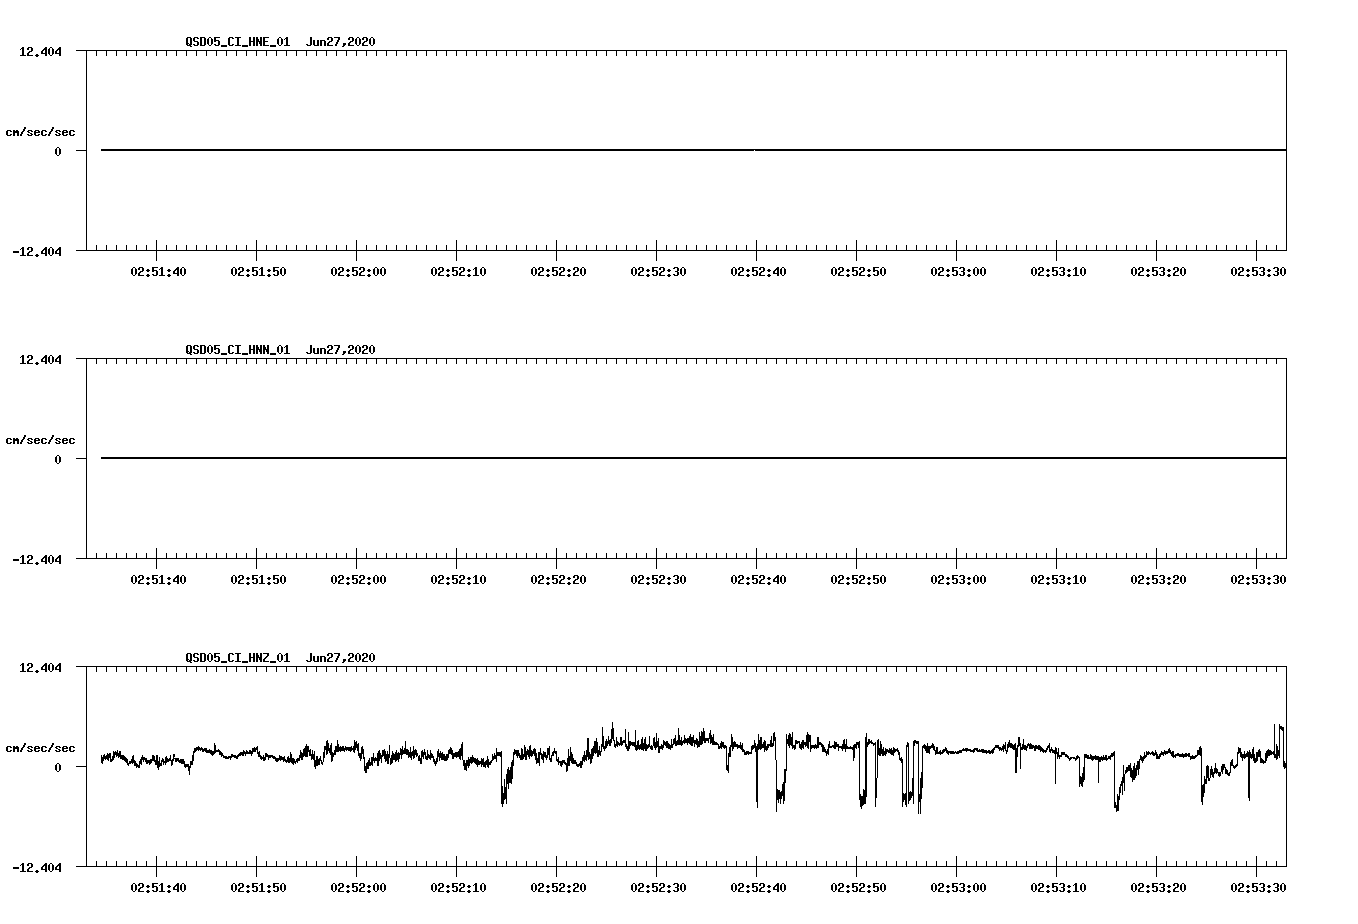This screenshot has width=1358, height=924.
Task: Click the 12.404 maximum label on the HNZ plot
Action: click(40, 668)
